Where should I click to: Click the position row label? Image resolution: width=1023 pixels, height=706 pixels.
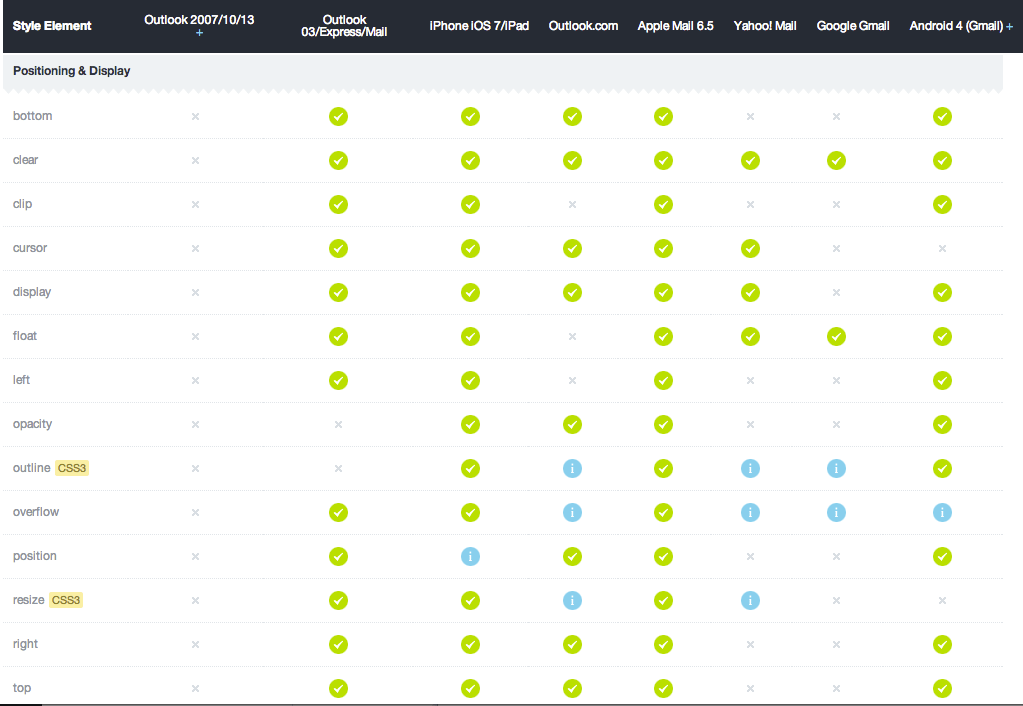pos(35,556)
